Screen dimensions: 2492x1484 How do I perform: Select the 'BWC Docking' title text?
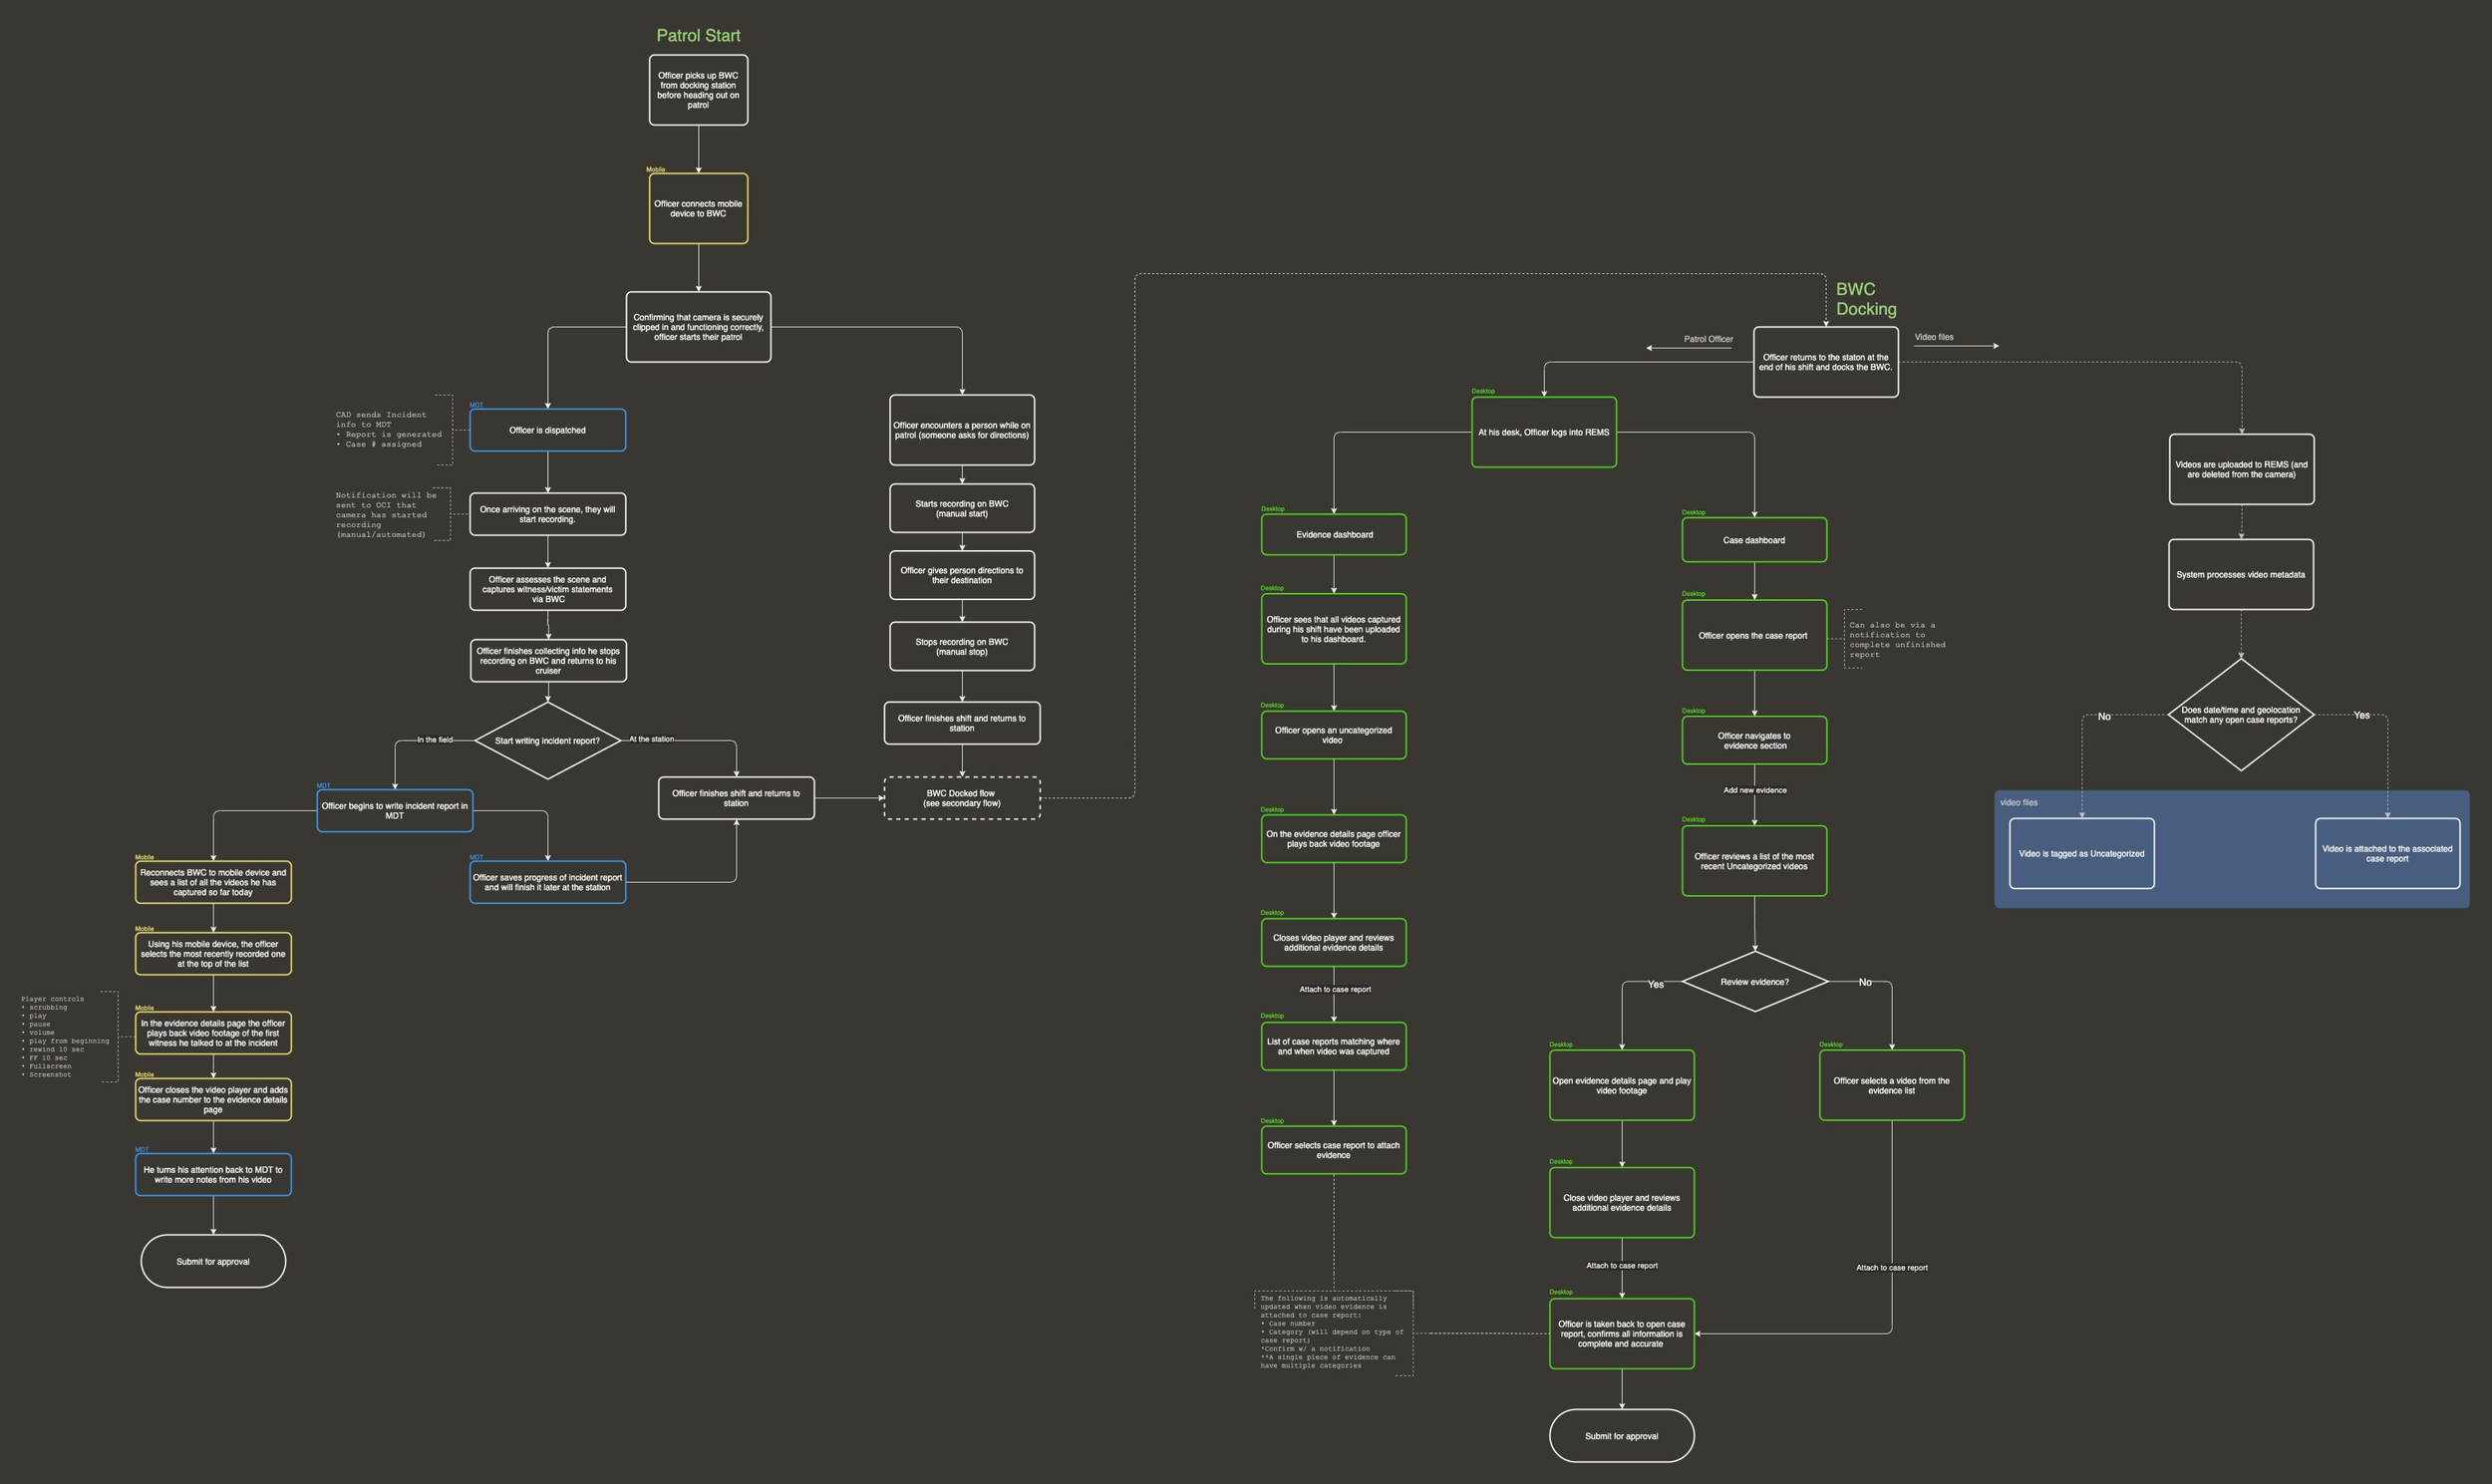click(x=1865, y=299)
